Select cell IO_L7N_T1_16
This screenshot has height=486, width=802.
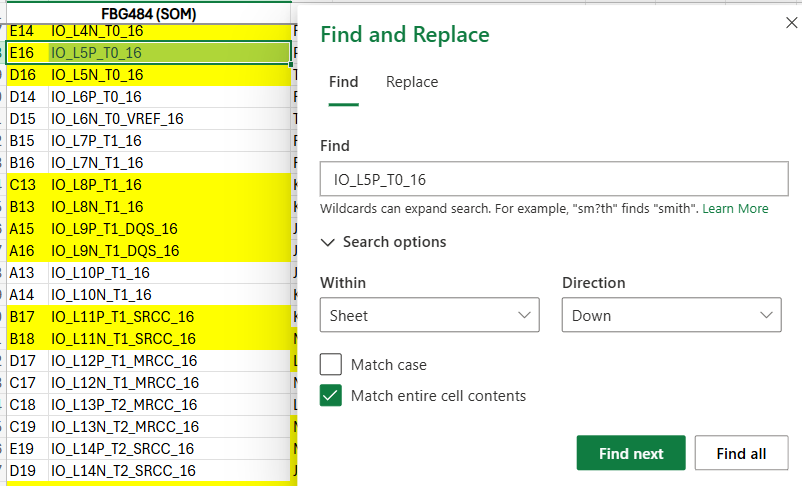(x=169, y=163)
